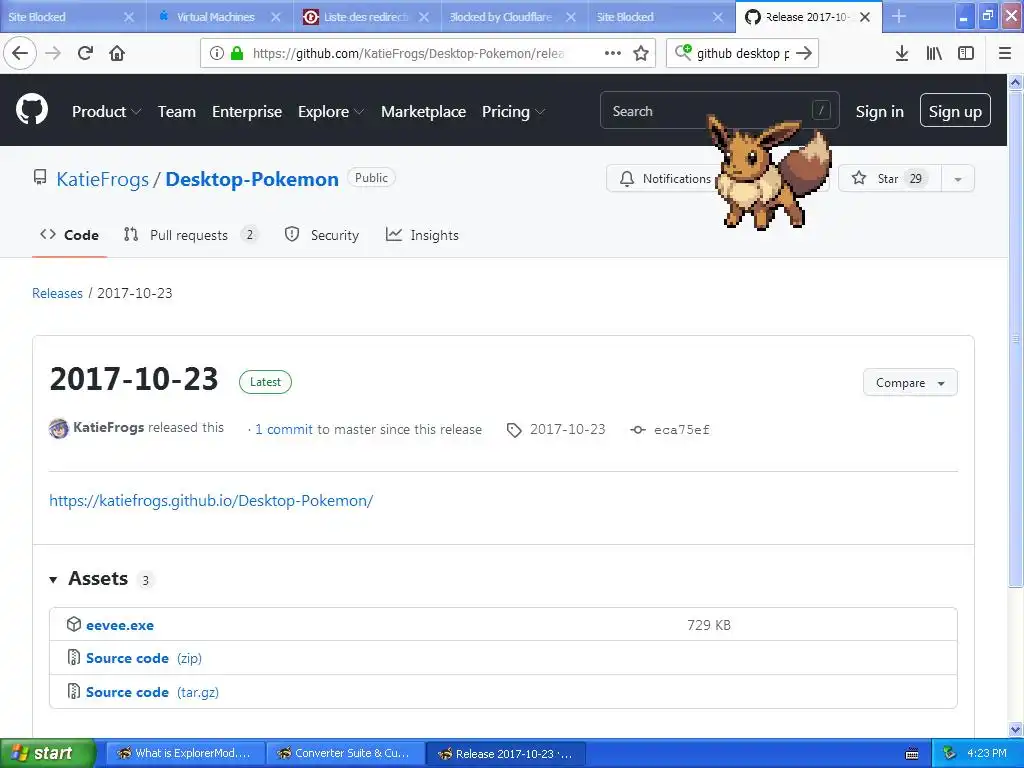Expand the Explore dropdown menu
Image resolution: width=1024 pixels, height=768 pixels.
click(x=330, y=112)
